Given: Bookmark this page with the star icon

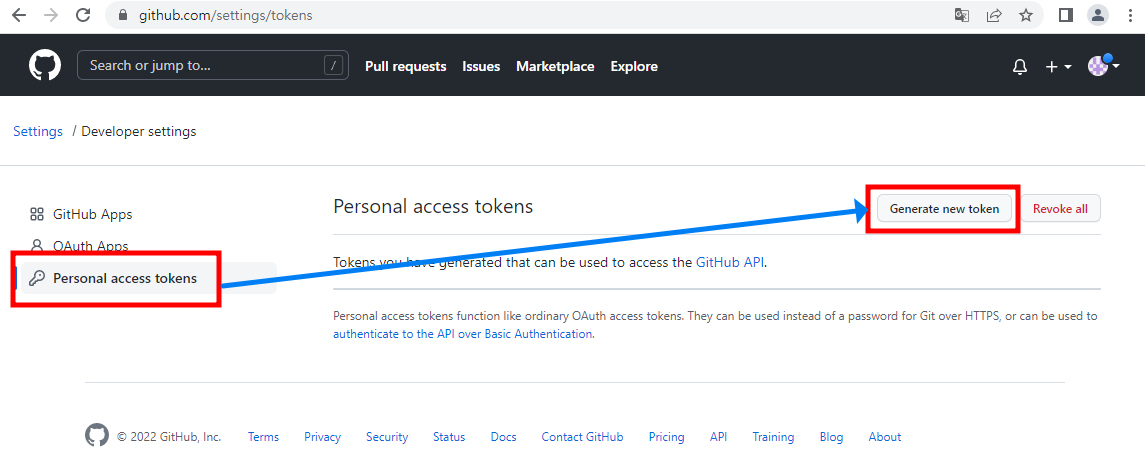Looking at the screenshot, I should click(x=1026, y=15).
